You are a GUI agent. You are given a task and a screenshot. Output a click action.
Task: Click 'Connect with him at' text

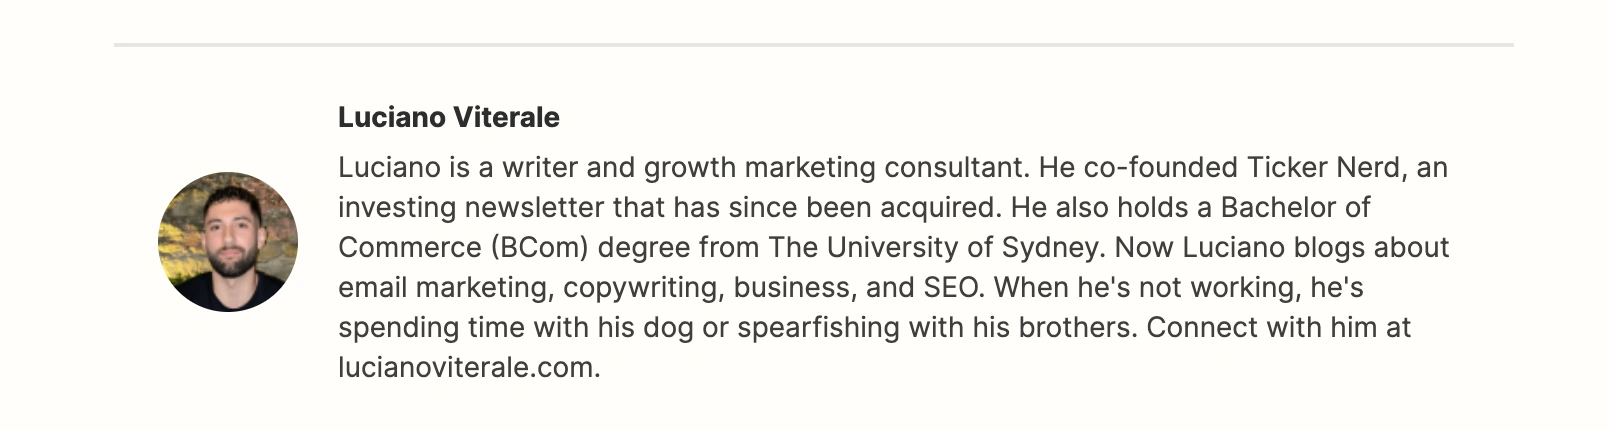pyautogui.click(x=1278, y=327)
